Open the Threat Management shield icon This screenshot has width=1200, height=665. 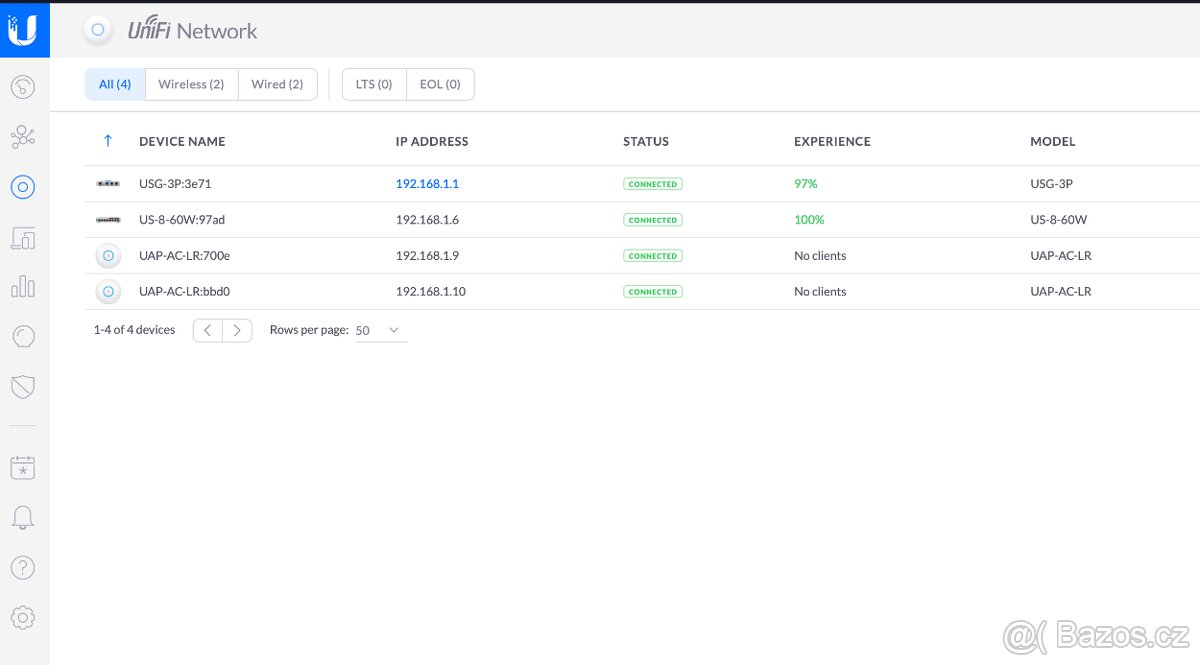pos(23,387)
